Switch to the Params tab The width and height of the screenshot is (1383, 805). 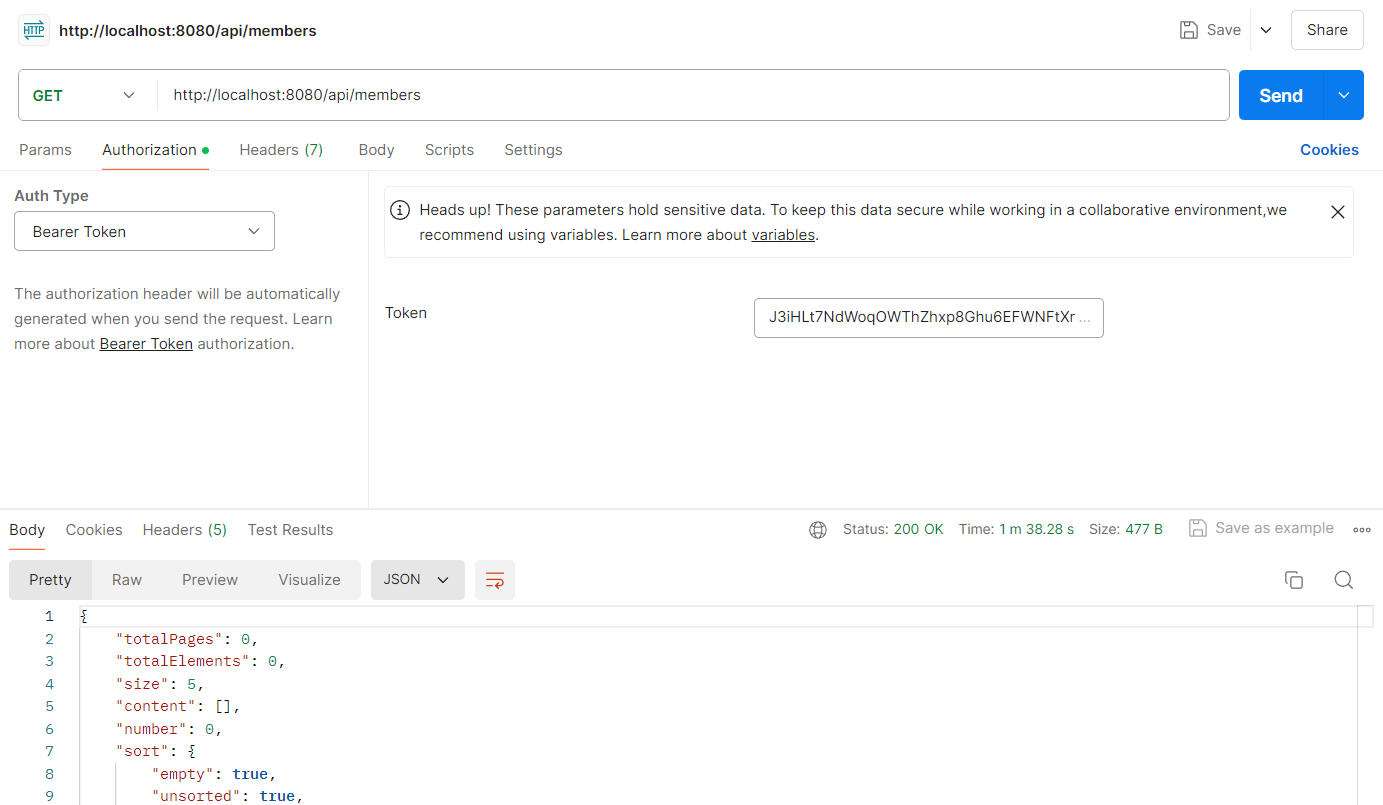[x=45, y=150]
